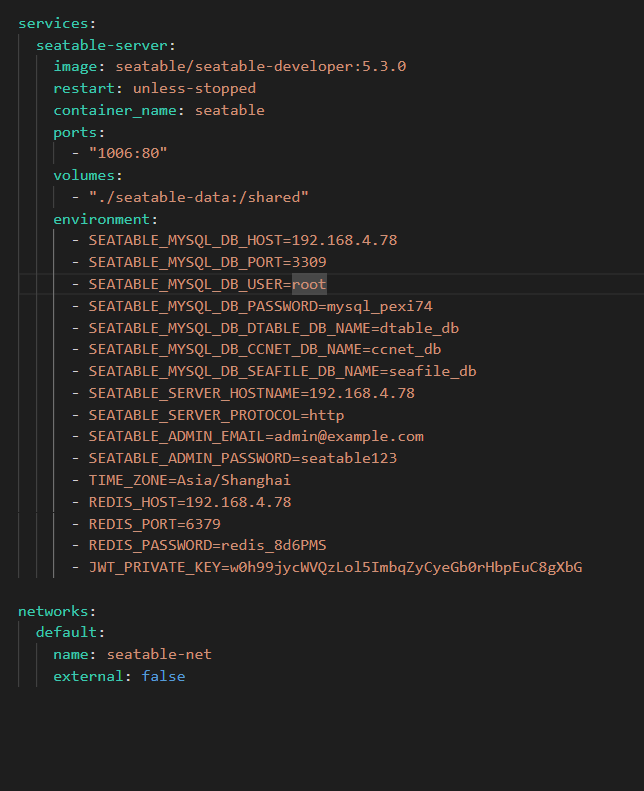
Task: Click the seatable-net network name value
Action: (159, 655)
